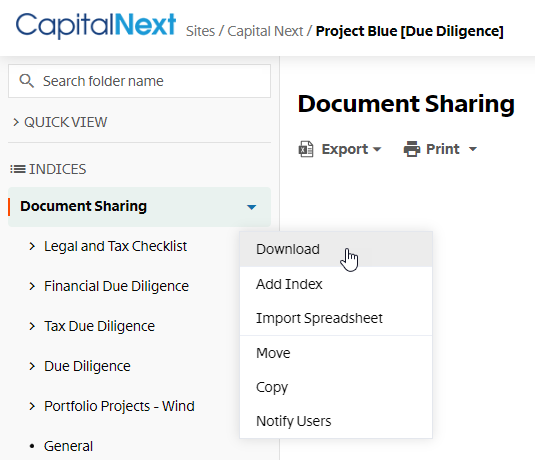Expand the Financial Due Diligence folder
Viewport: 535px width, 460px height.
[x=32, y=286]
